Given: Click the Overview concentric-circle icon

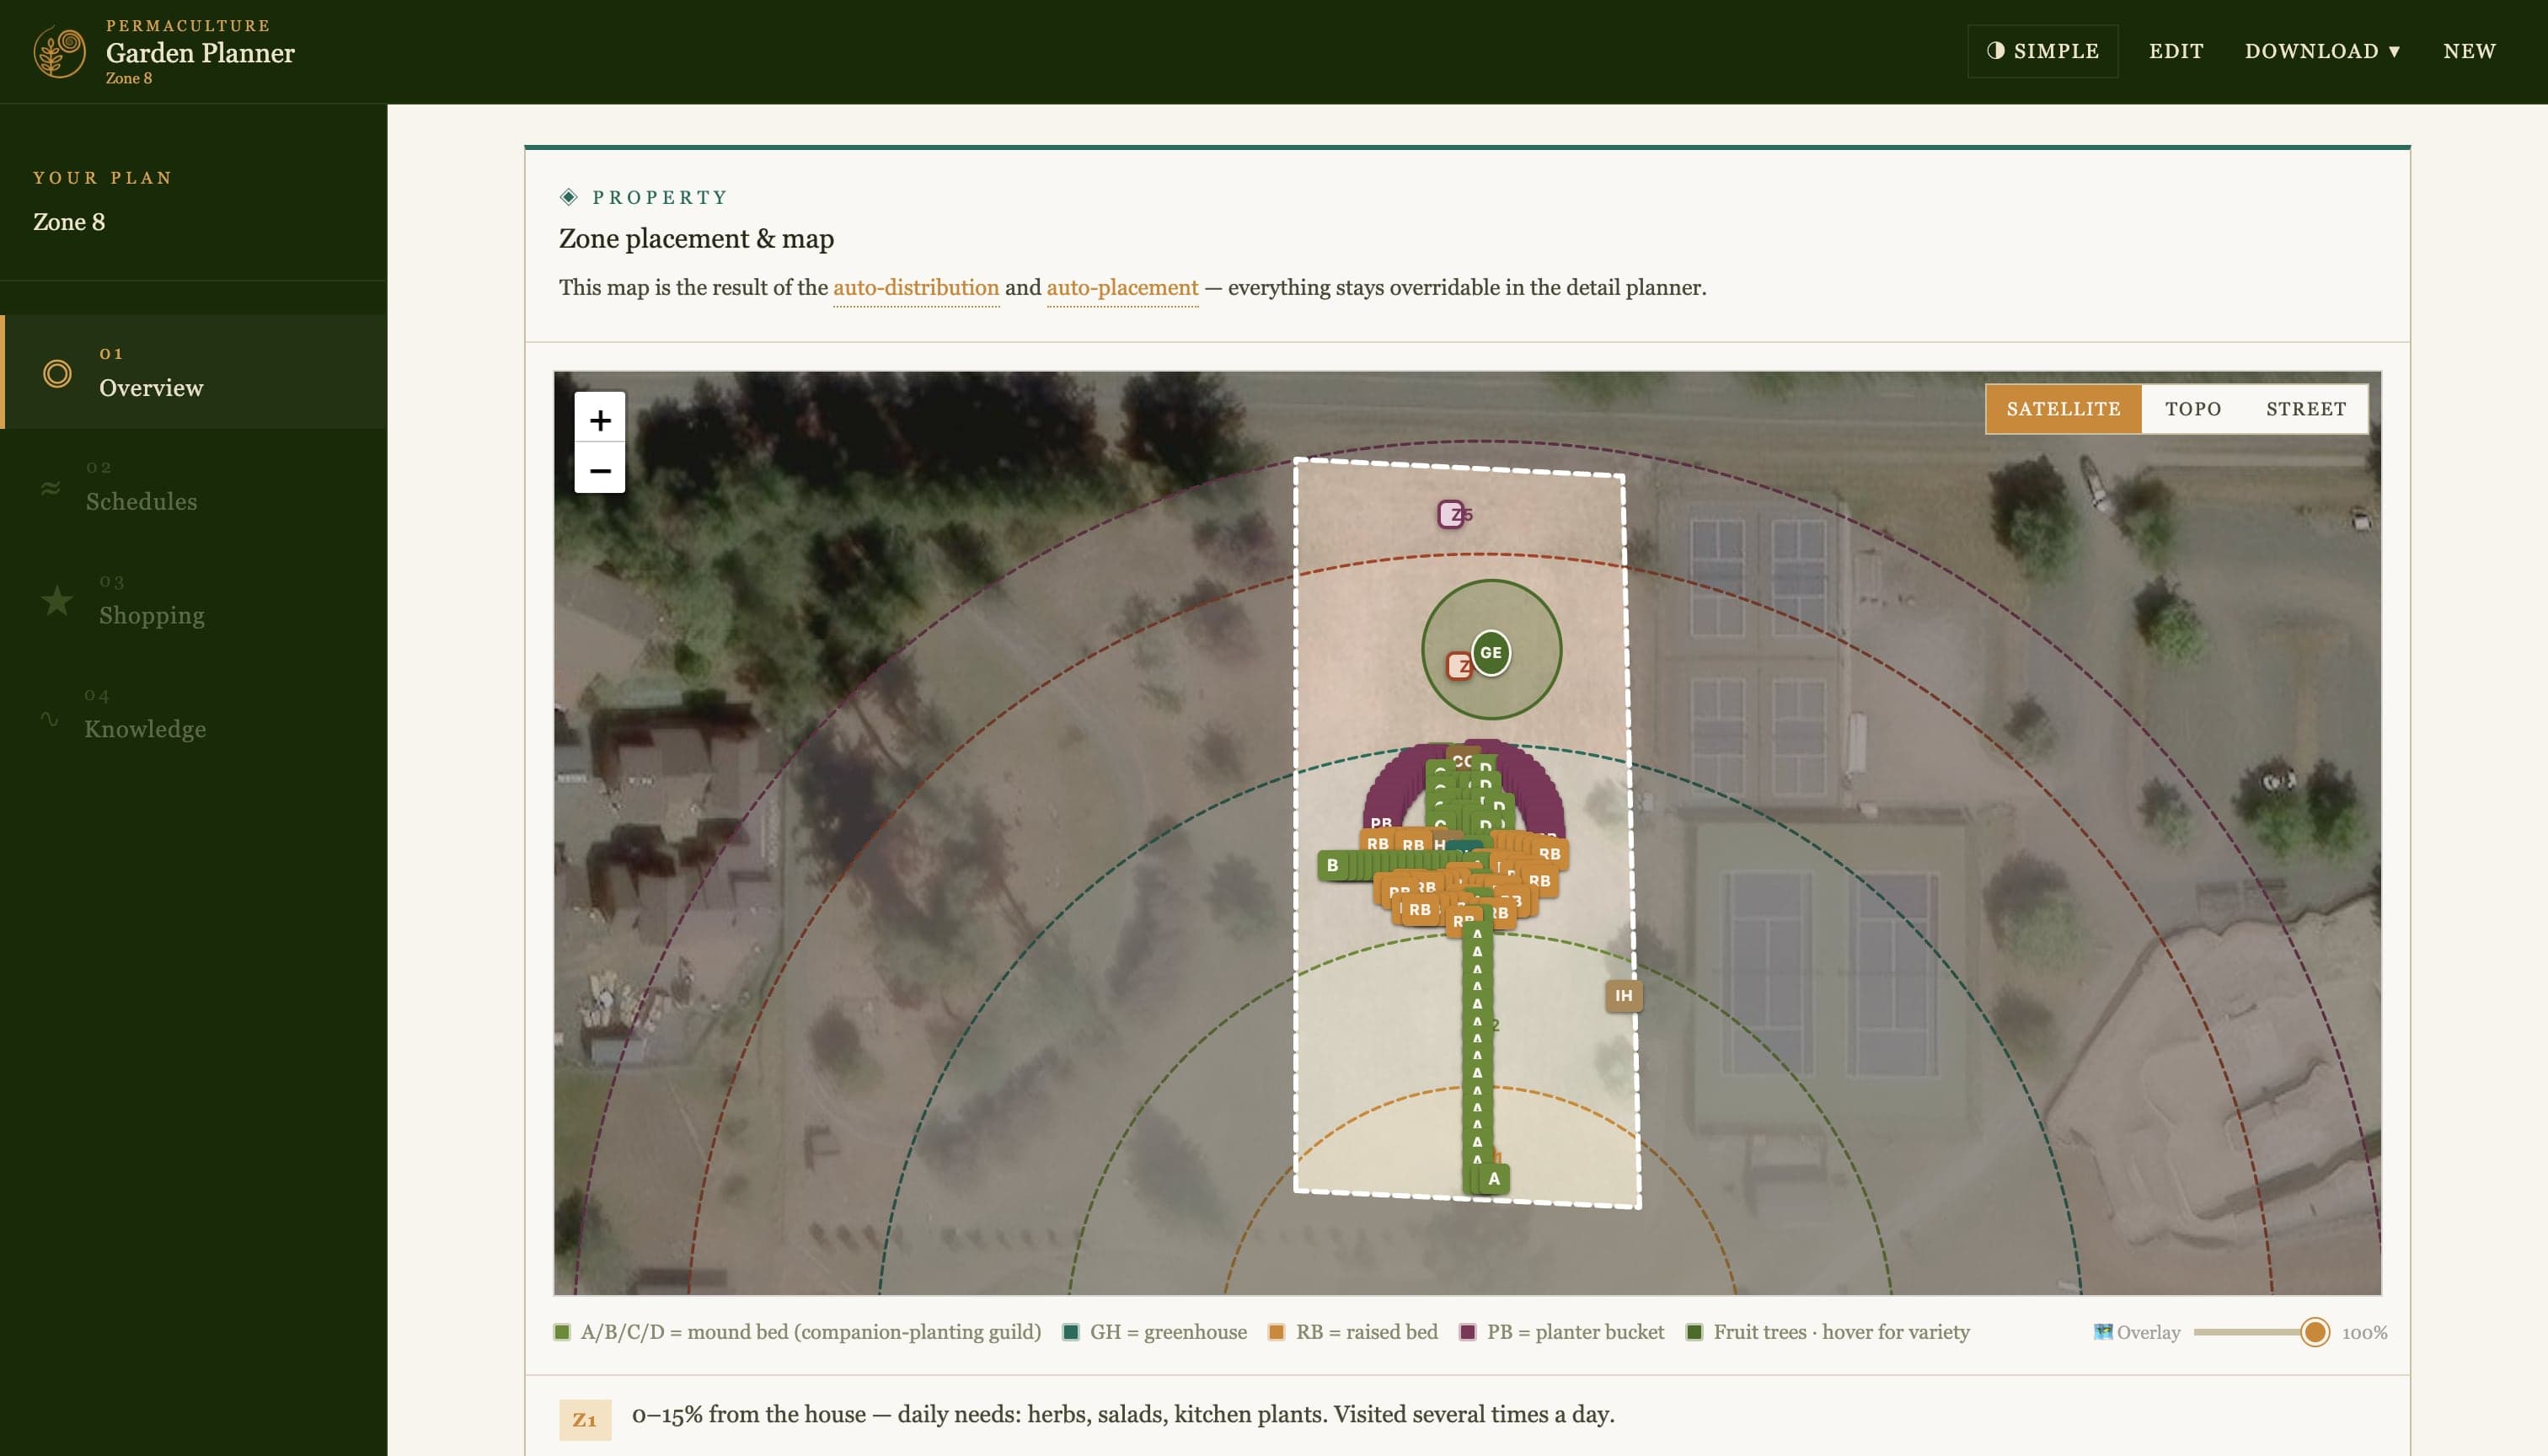Looking at the screenshot, I should [57, 374].
